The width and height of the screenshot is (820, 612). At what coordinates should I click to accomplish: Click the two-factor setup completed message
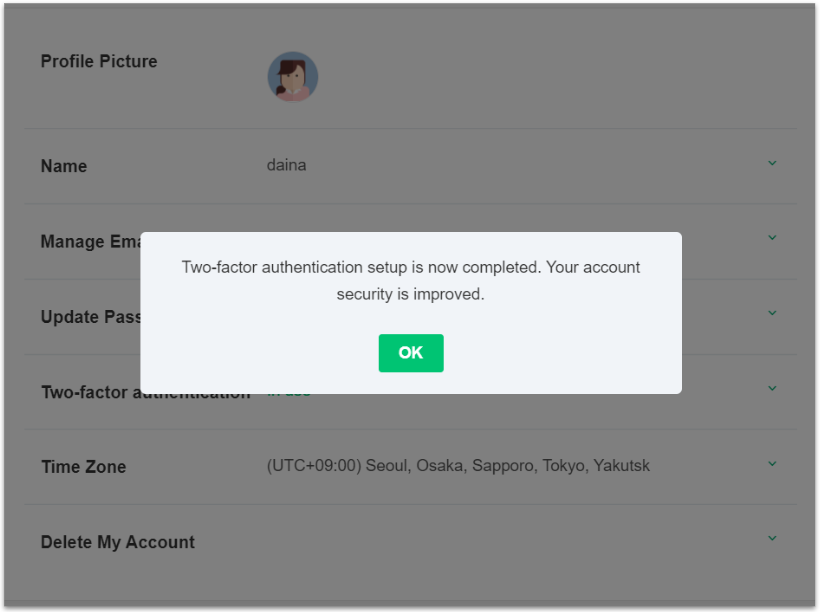tap(410, 268)
